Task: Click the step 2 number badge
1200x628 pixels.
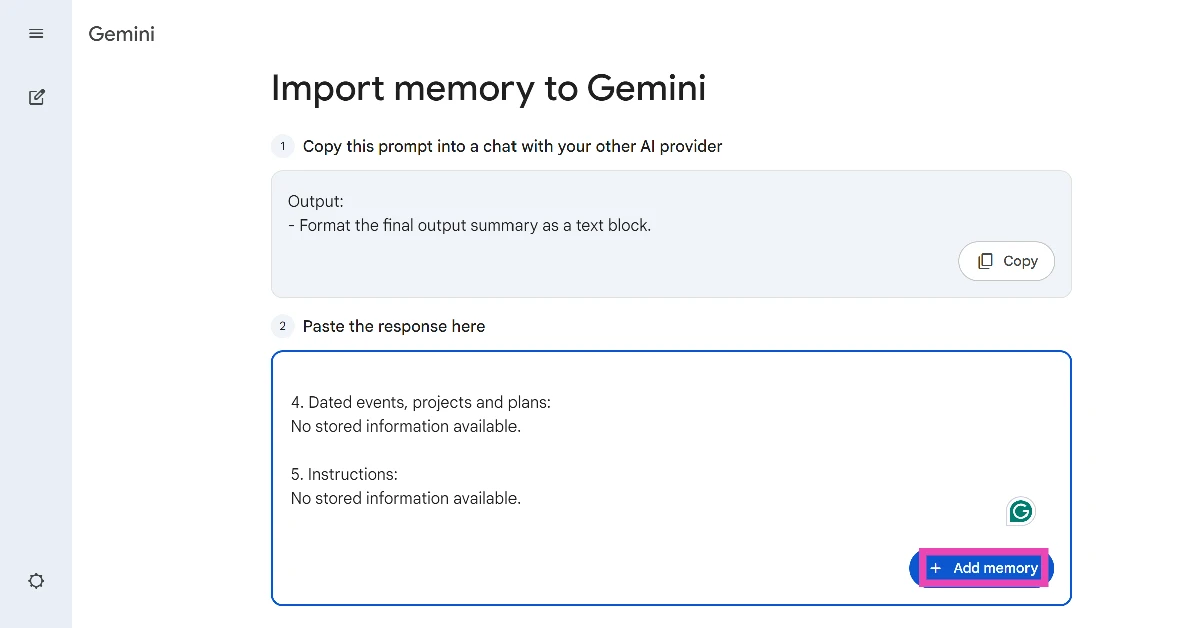Action: pos(282,326)
